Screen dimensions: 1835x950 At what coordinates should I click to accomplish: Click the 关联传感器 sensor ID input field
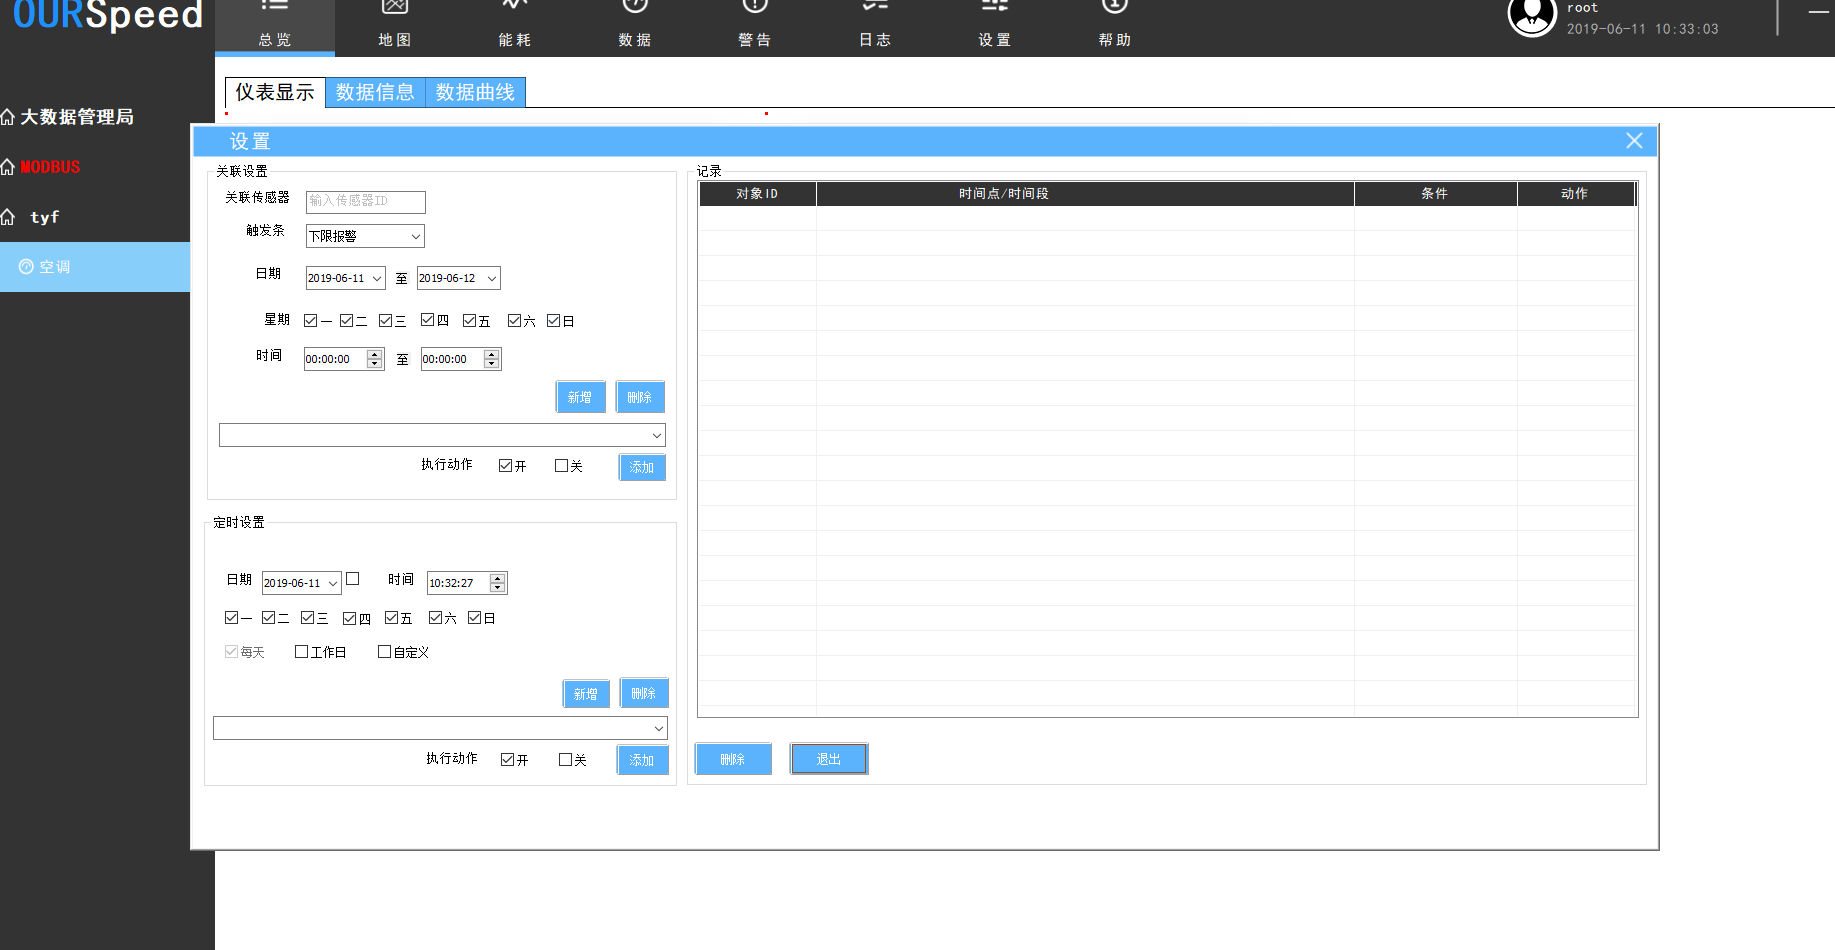[x=365, y=202]
